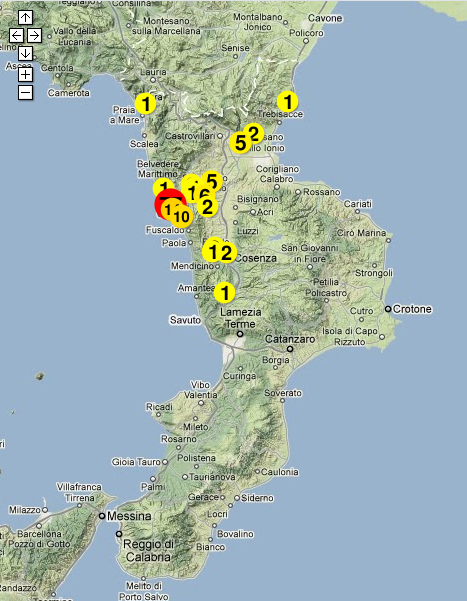Pan the map left with the arrow control
Viewport: 467px width, 601px height.
pyautogui.click(x=16, y=36)
